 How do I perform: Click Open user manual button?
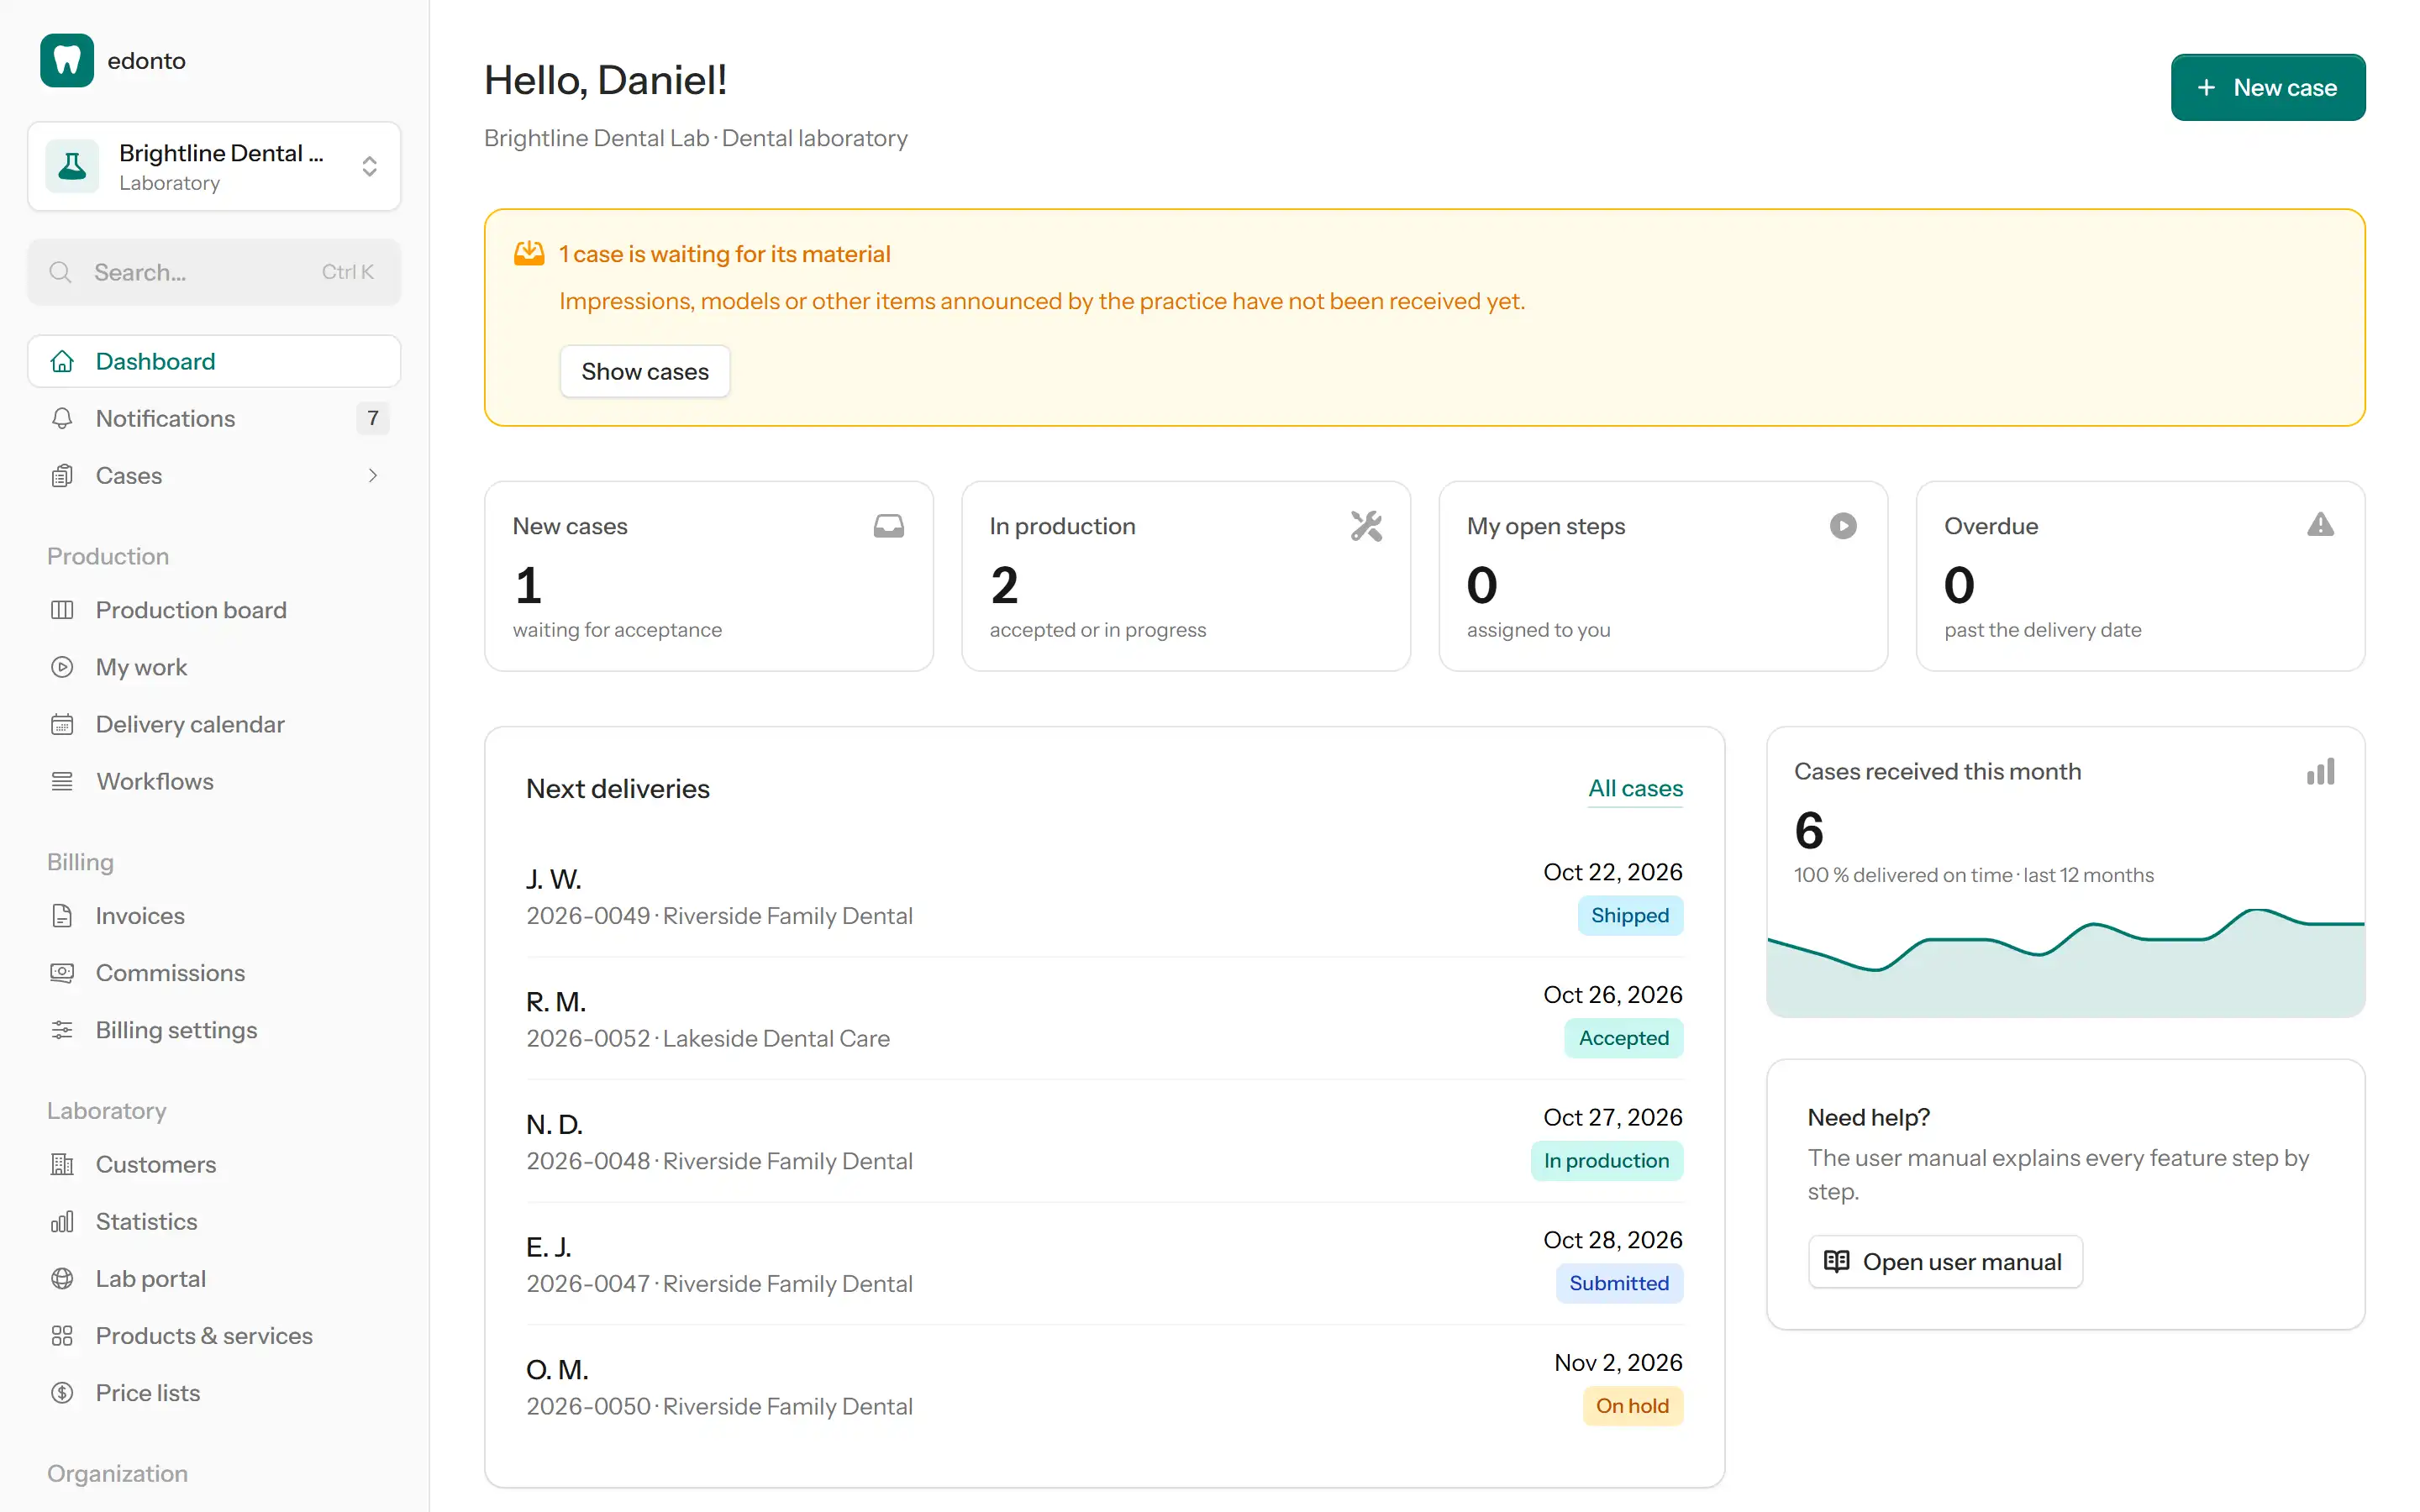[x=1945, y=1261]
